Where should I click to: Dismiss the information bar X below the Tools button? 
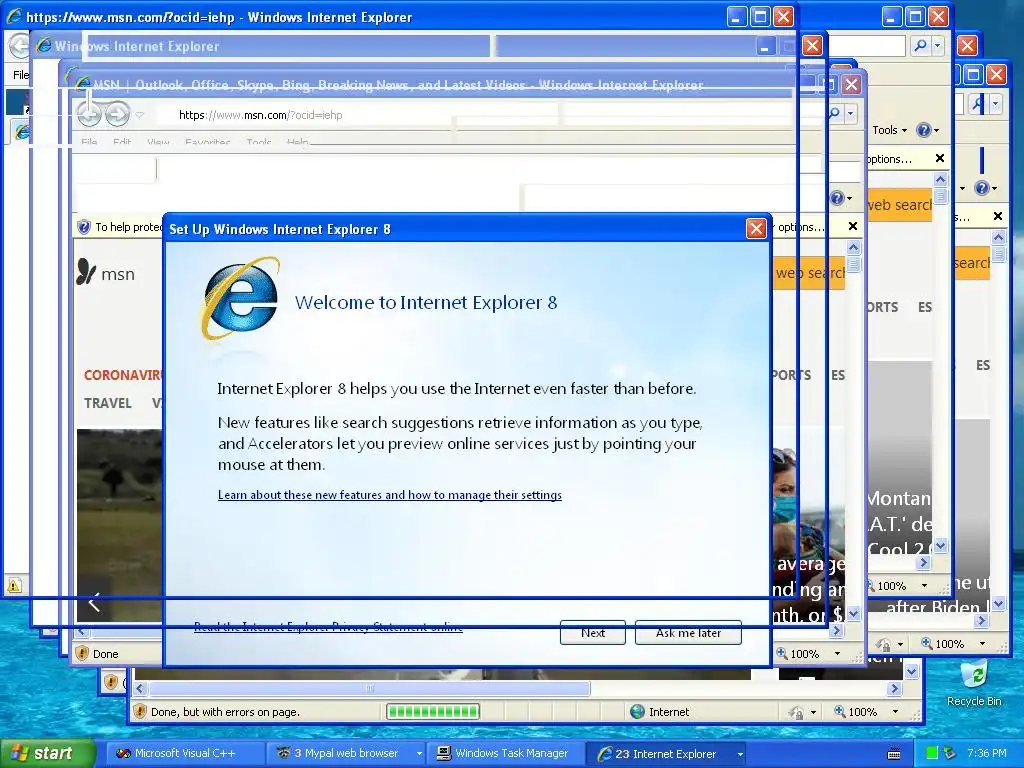(x=940, y=158)
